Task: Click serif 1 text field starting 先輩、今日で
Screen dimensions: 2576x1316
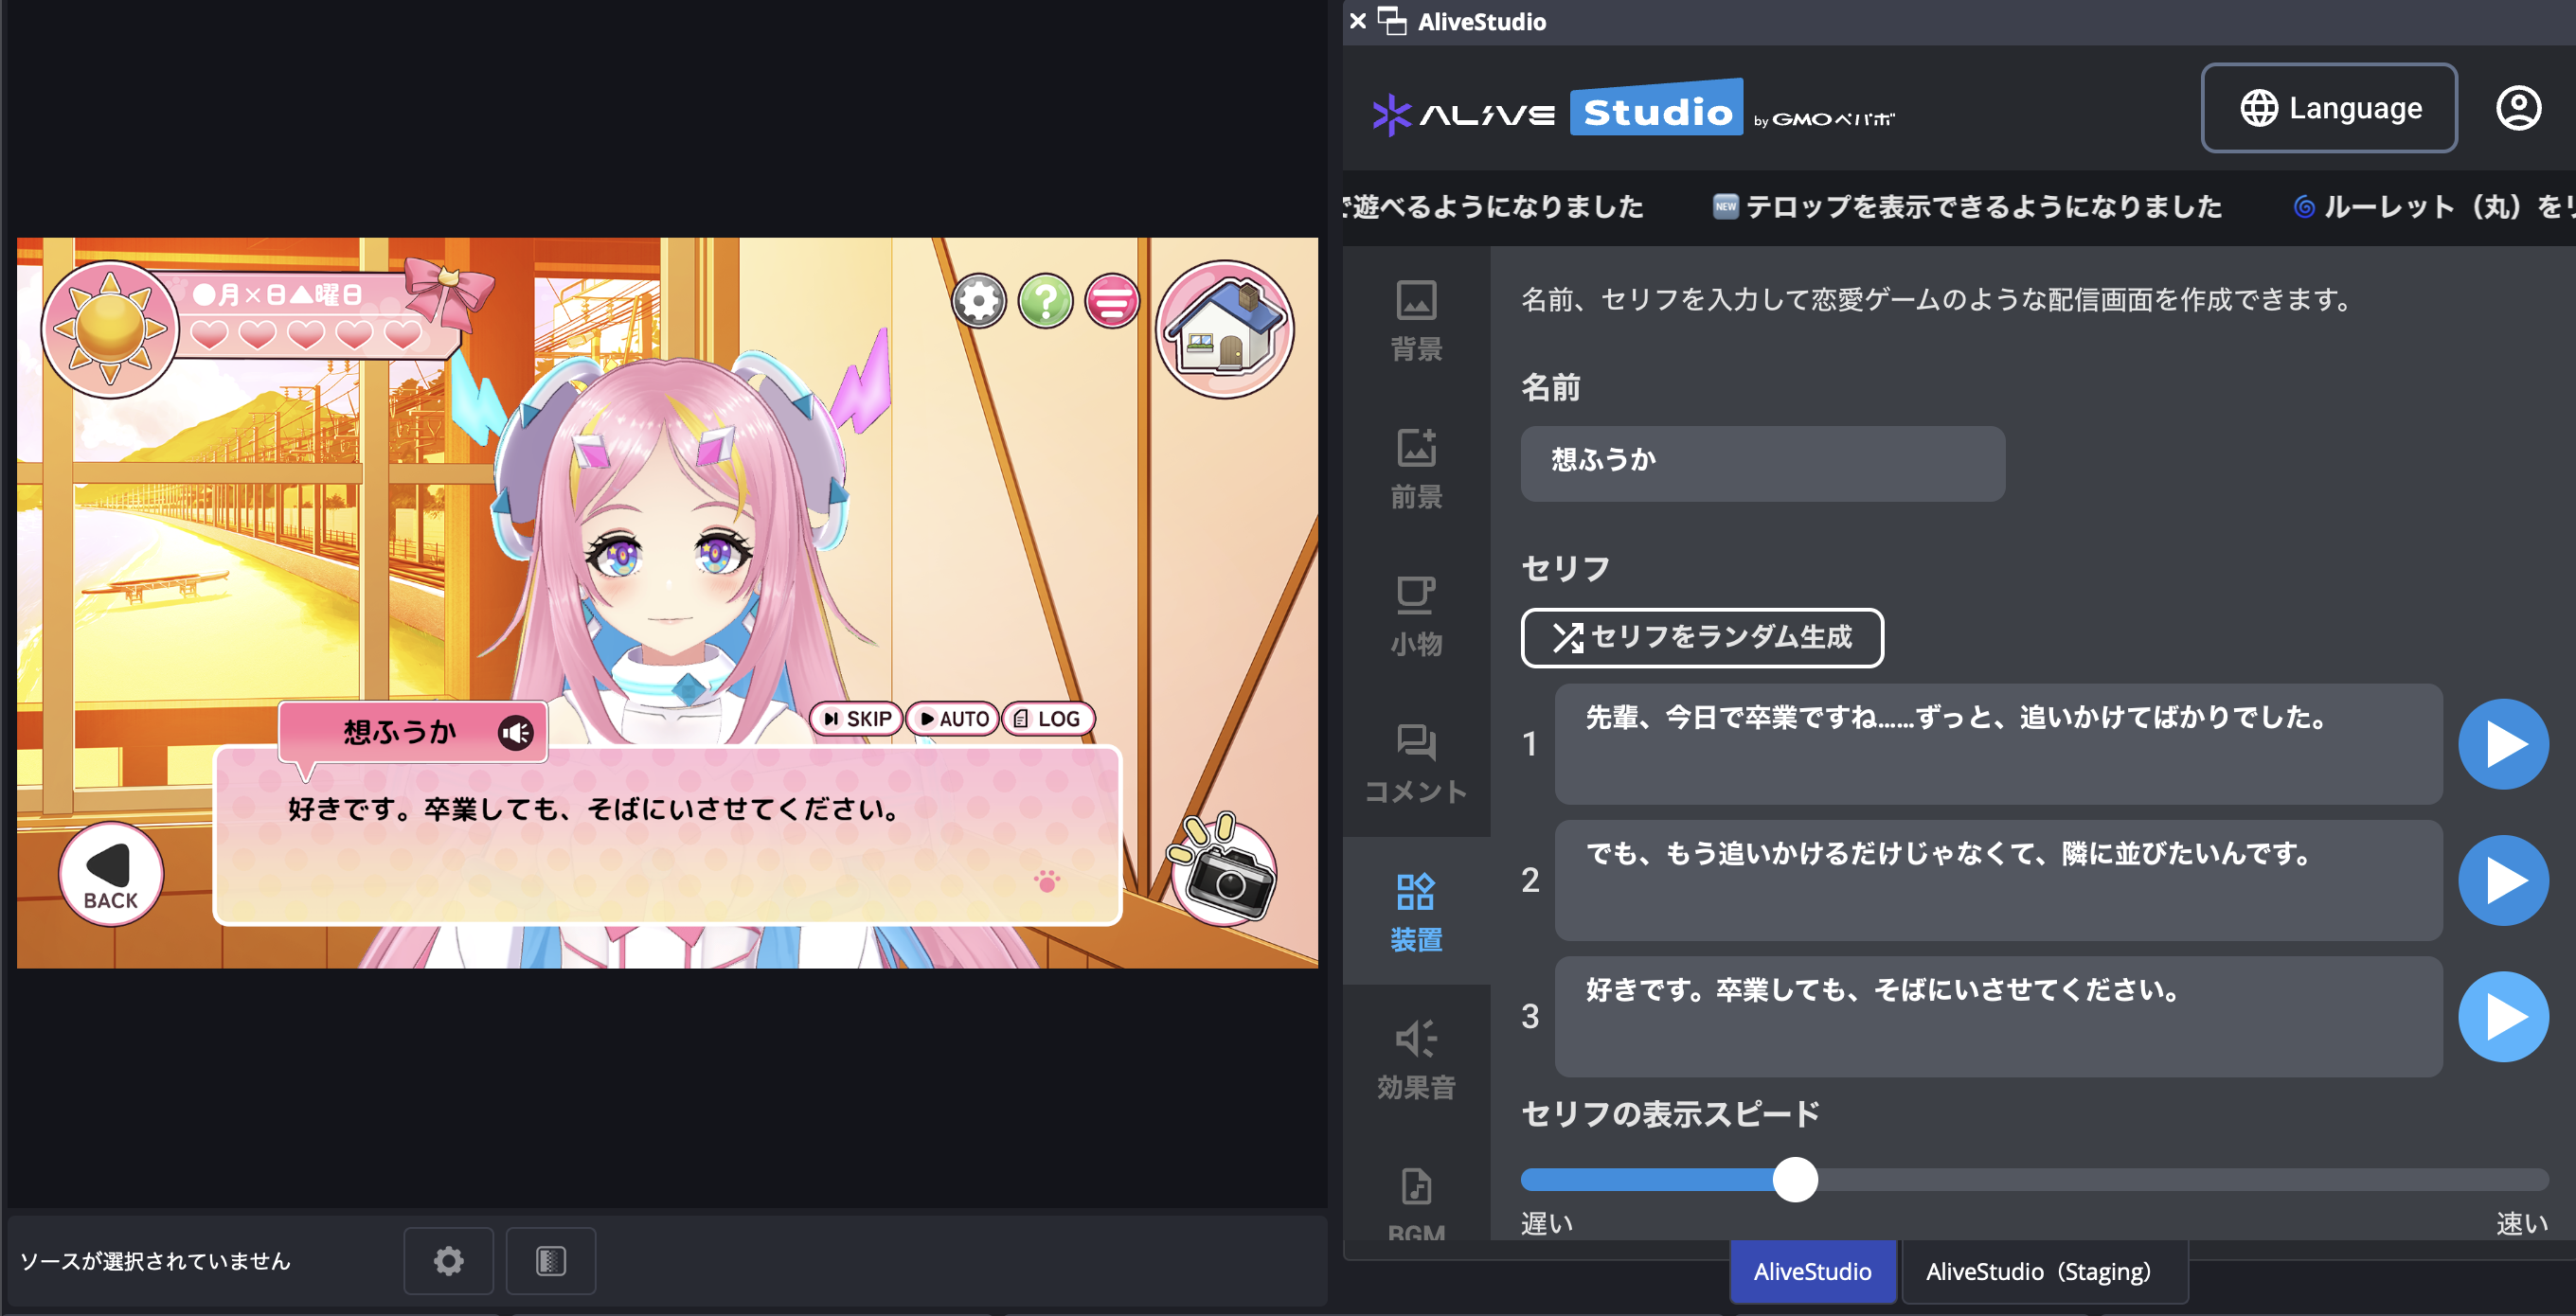Action: pyautogui.click(x=1998, y=744)
